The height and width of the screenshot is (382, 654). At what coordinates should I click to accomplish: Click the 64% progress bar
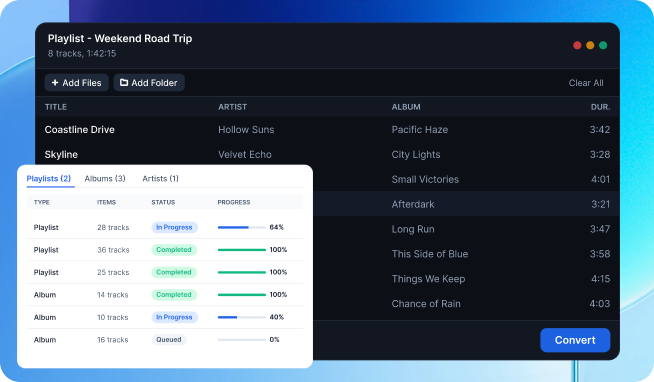coord(242,228)
